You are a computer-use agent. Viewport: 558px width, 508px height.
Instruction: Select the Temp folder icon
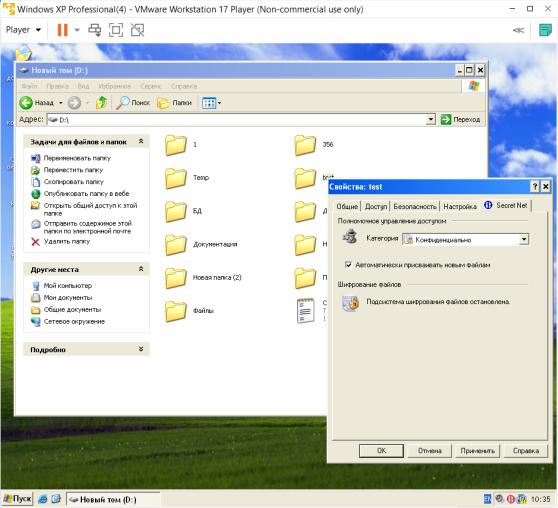[176, 178]
